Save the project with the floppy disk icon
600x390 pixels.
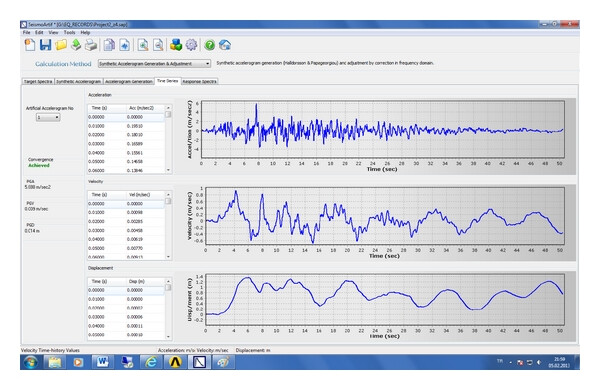coord(46,45)
